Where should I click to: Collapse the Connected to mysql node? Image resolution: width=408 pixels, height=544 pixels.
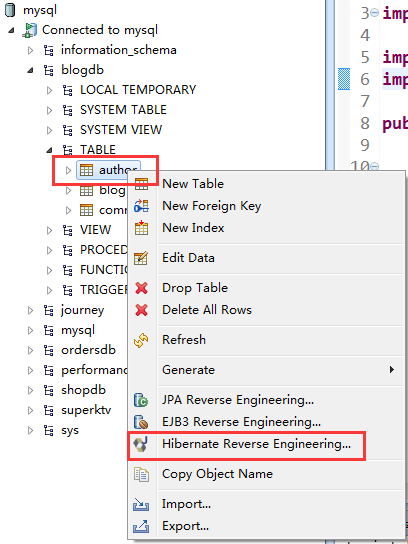(x=11, y=31)
